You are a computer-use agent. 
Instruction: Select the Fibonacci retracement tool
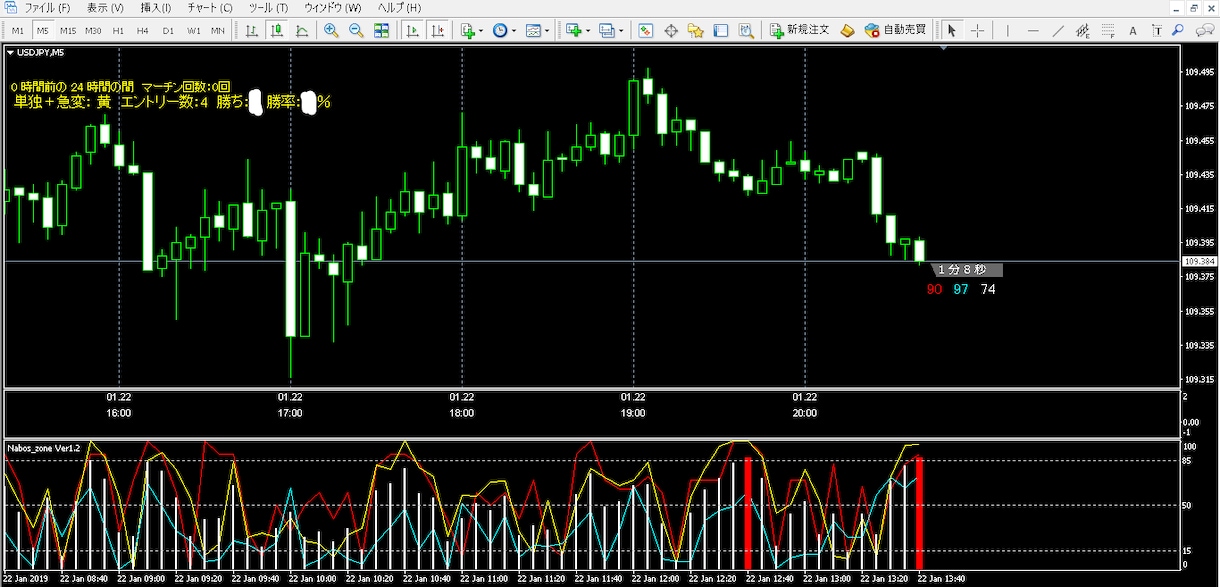[1108, 30]
